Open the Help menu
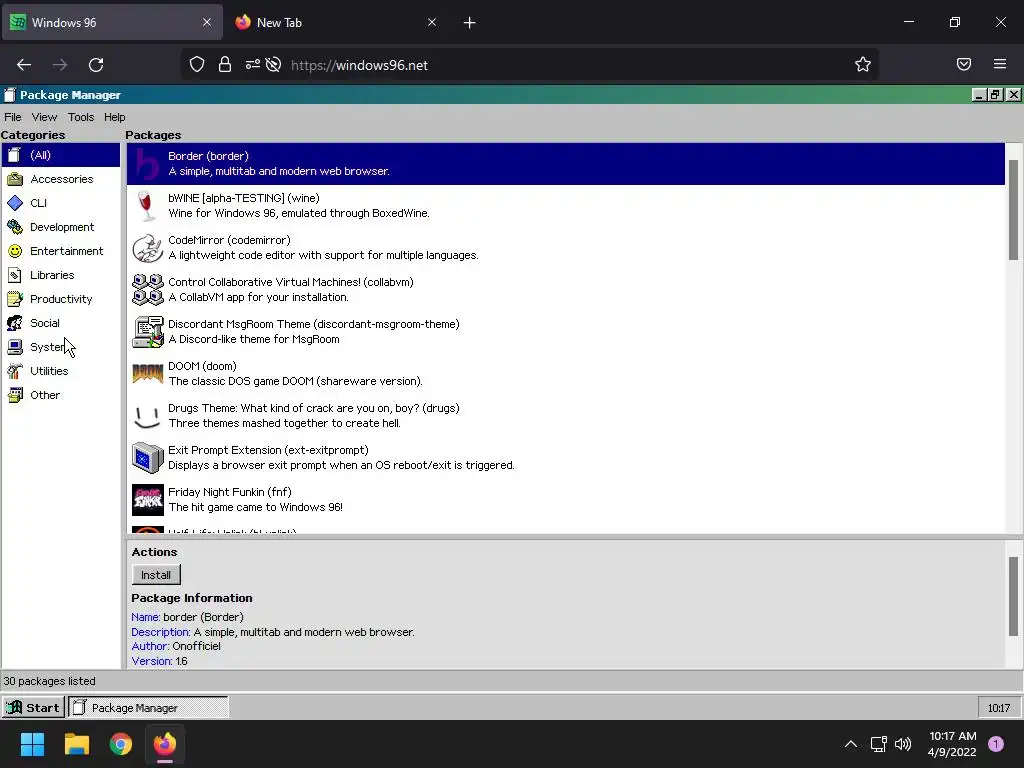This screenshot has height=768, width=1024. [114, 118]
